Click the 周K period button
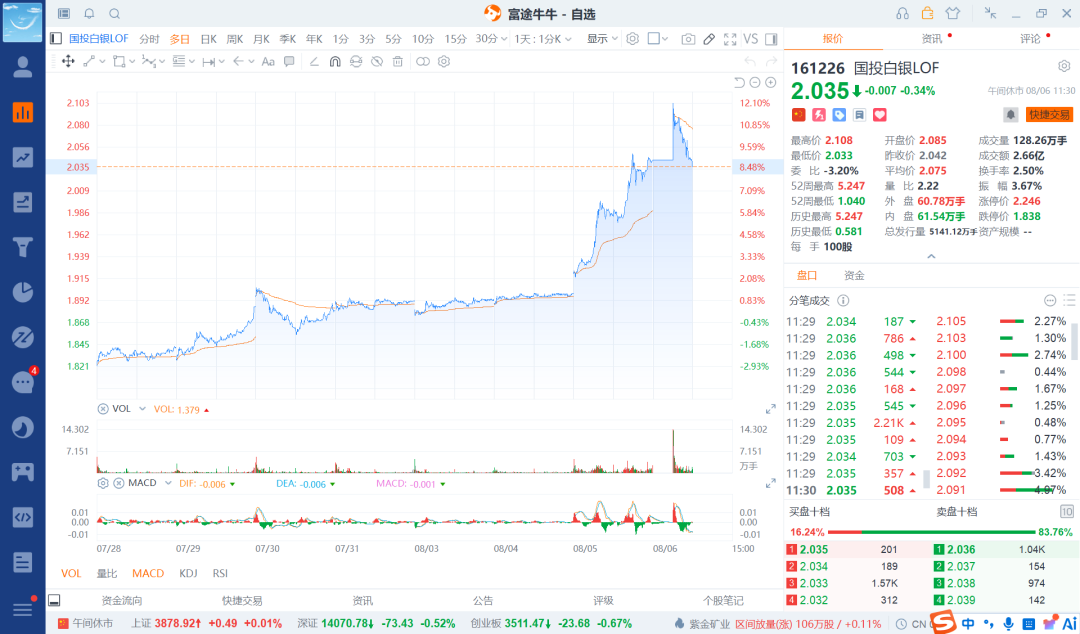 coord(235,39)
